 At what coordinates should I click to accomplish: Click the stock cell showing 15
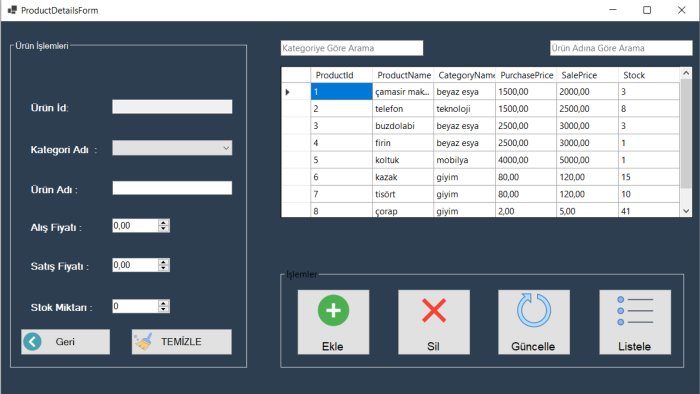coord(649,177)
